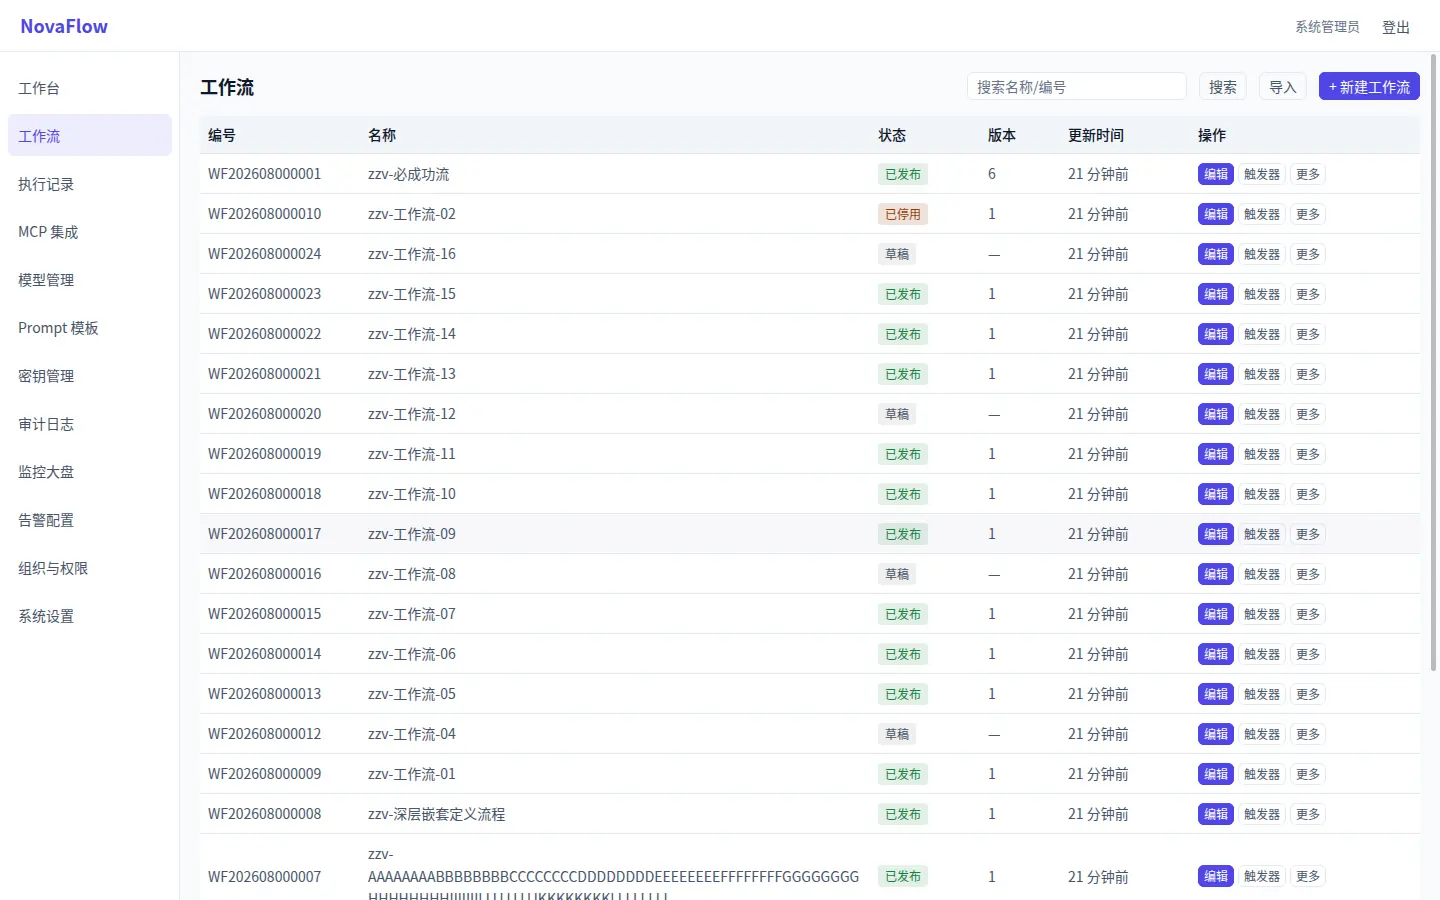Image resolution: width=1440 pixels, height=900 pixels.
Task: Click the 搜索 button
Action: 1222,87
